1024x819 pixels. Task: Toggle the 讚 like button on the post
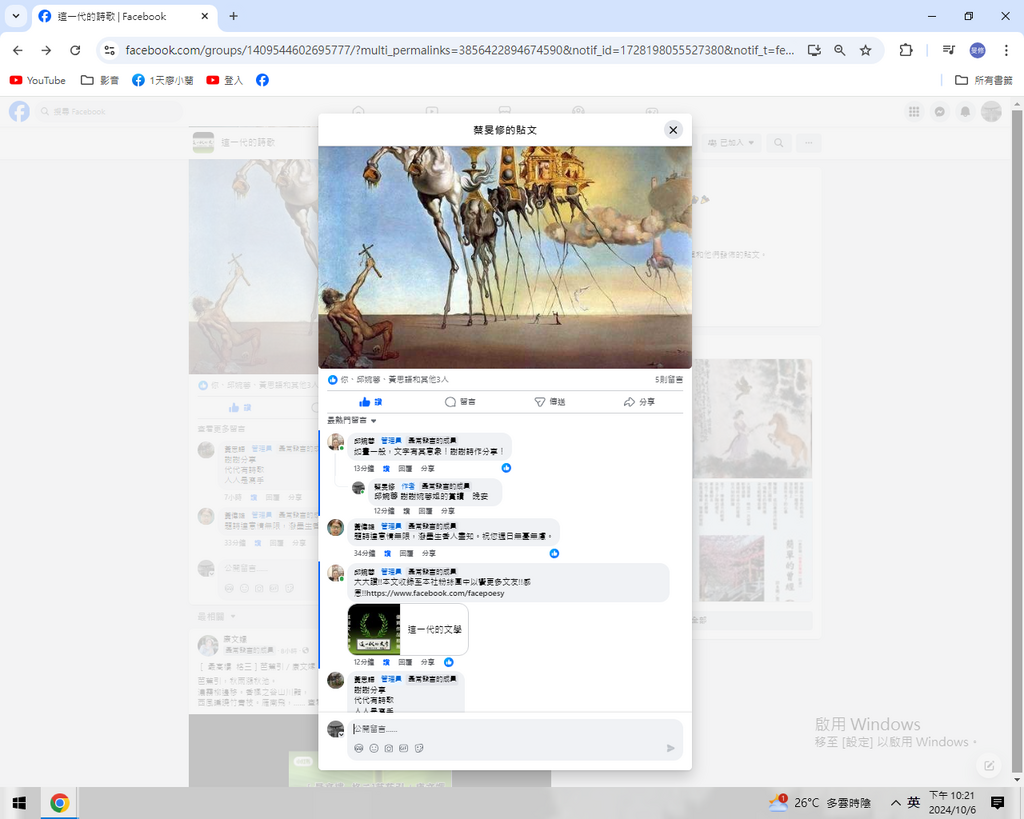pos(371,402)
